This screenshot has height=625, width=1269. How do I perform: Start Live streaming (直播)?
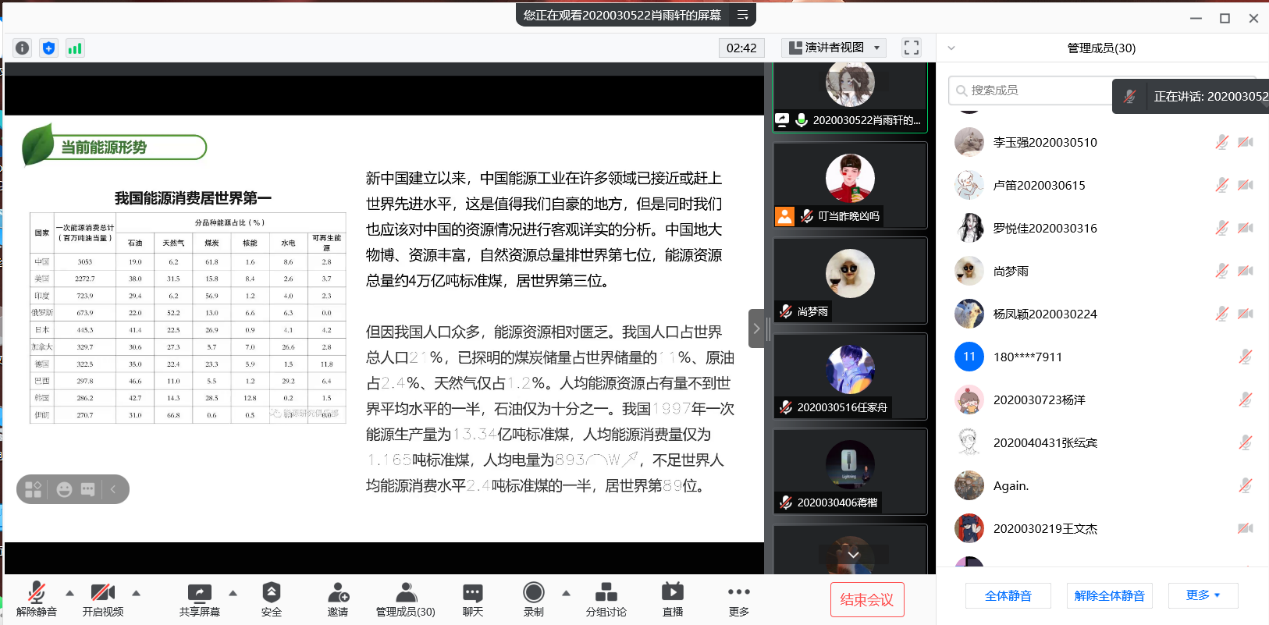[673, 599]
